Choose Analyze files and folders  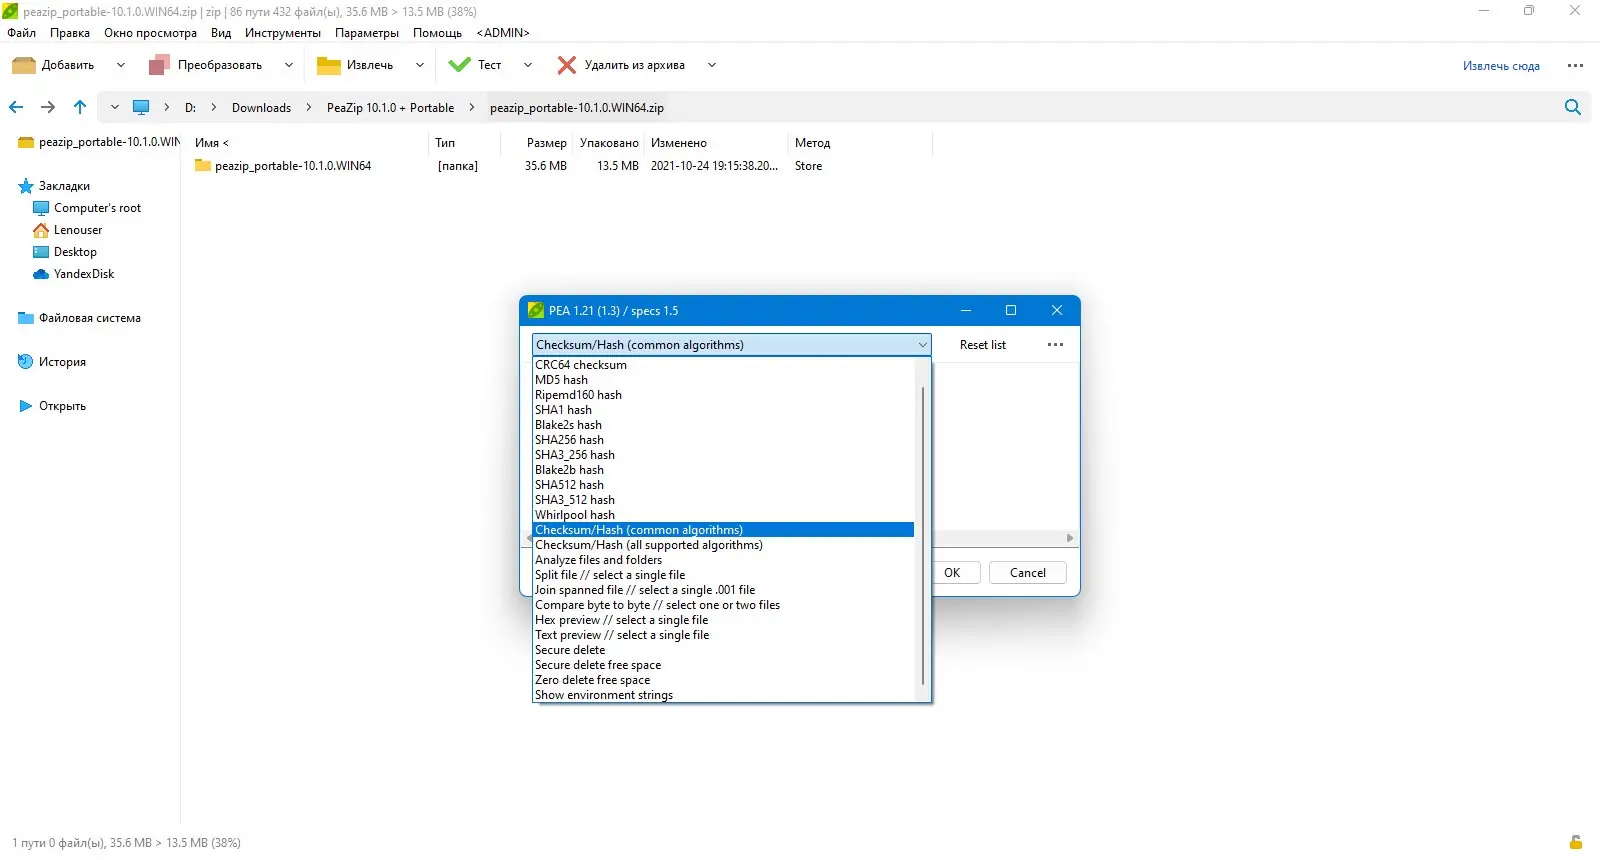pos(724,560)
